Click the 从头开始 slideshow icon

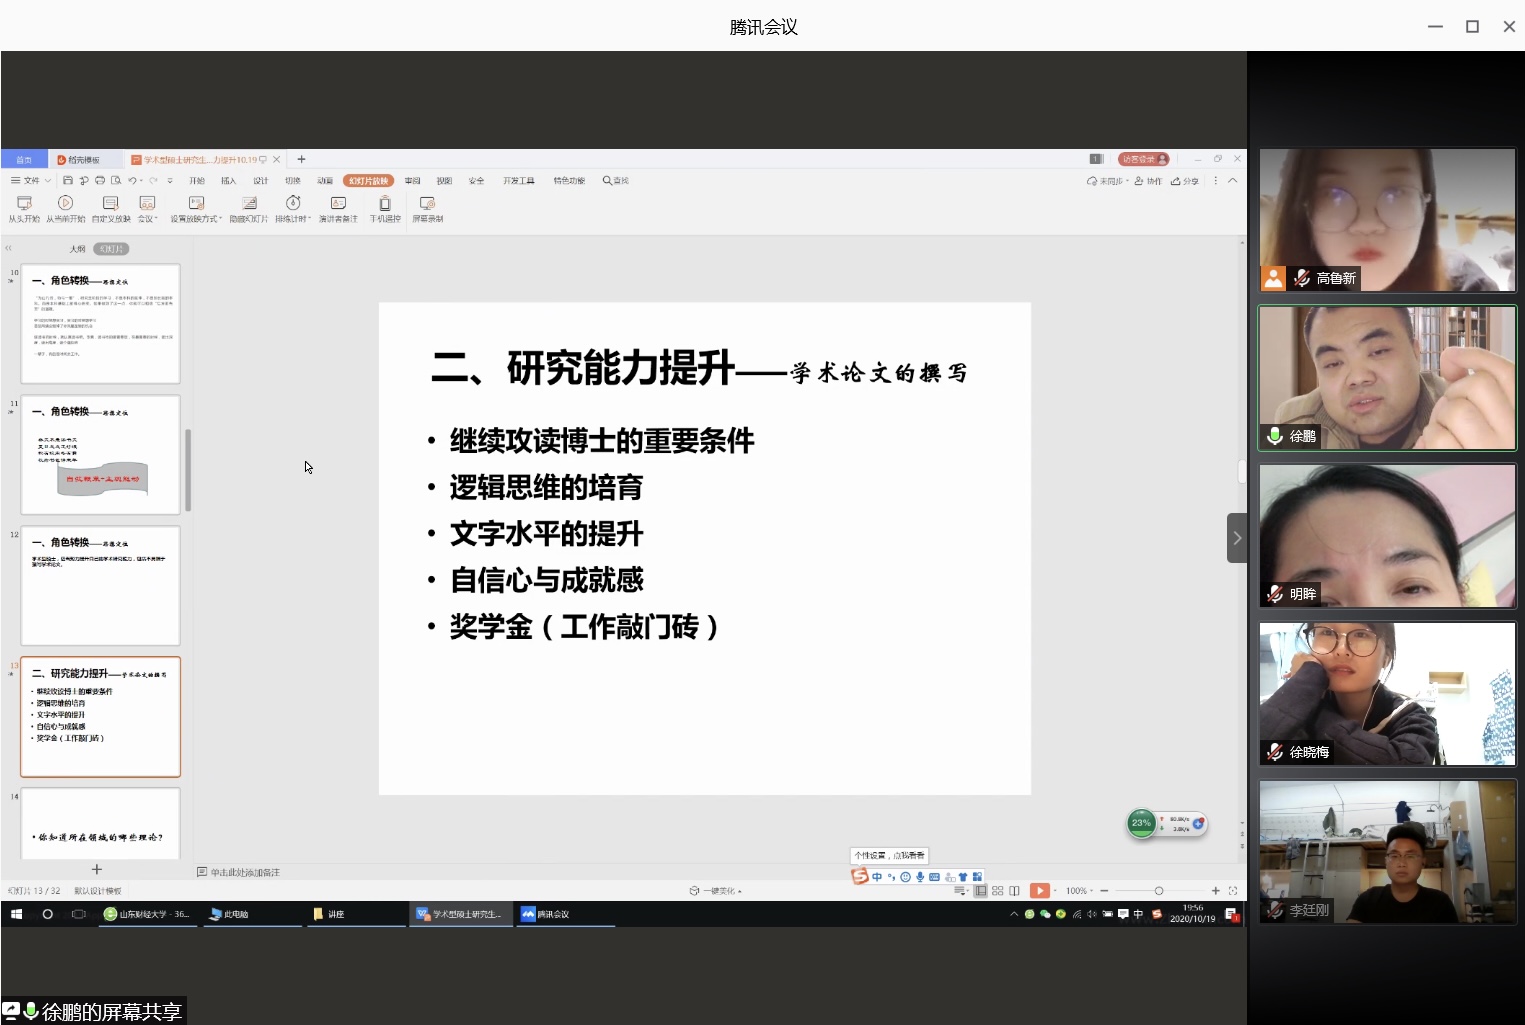24,203
